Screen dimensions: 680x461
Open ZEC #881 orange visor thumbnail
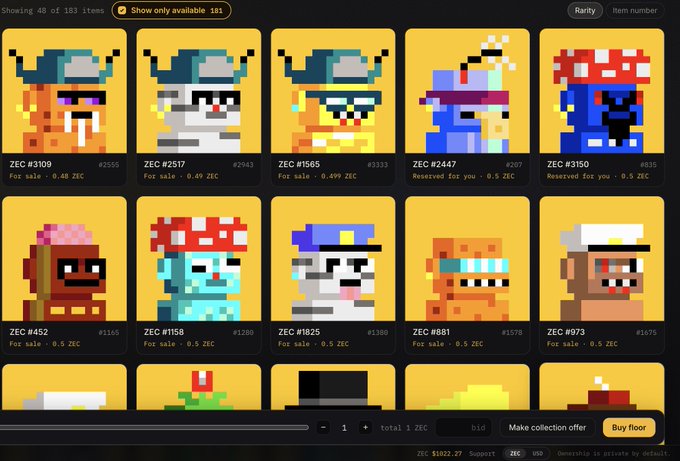[x=468, y=258]
